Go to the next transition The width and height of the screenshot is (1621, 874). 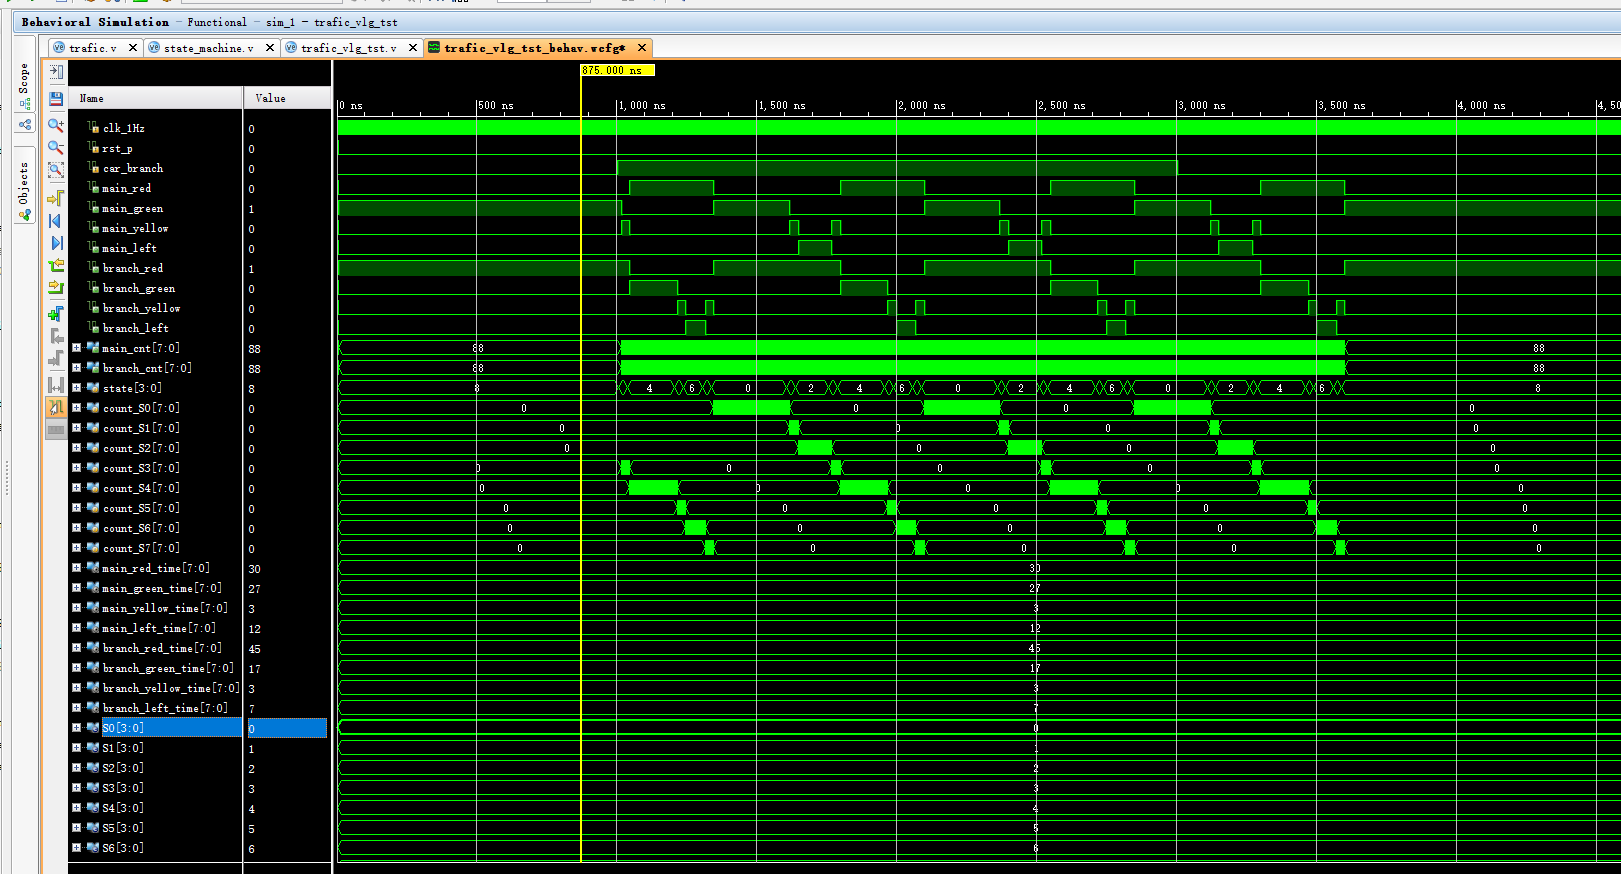[56, 288]
